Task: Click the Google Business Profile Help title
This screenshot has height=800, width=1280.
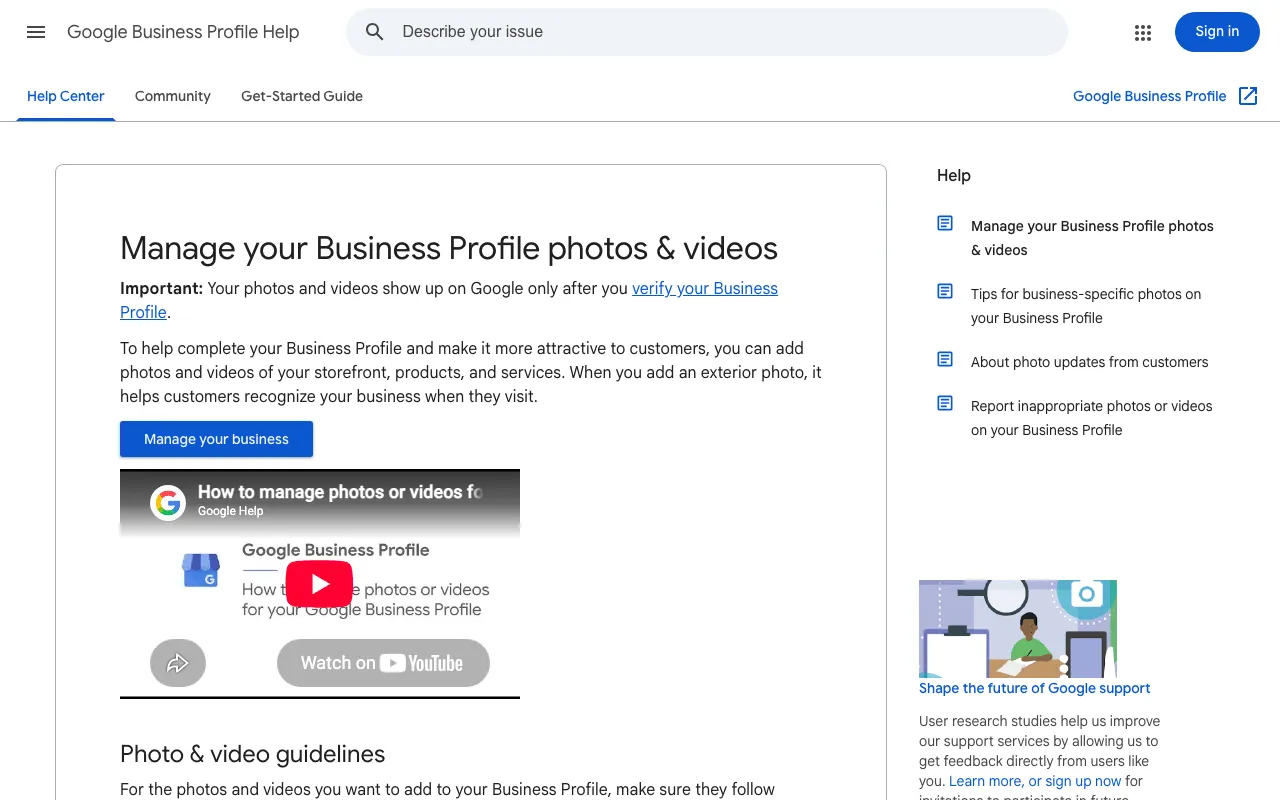Action: [x=183, y=32]
